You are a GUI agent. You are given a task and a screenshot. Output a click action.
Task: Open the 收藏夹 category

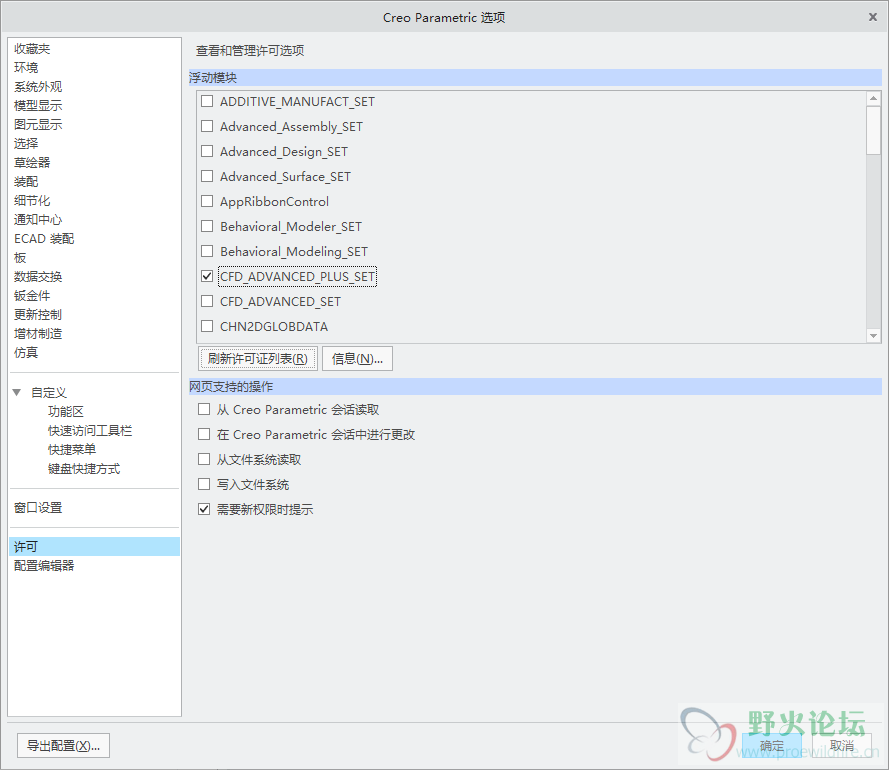pyautogui.click(x=32, y=49)
